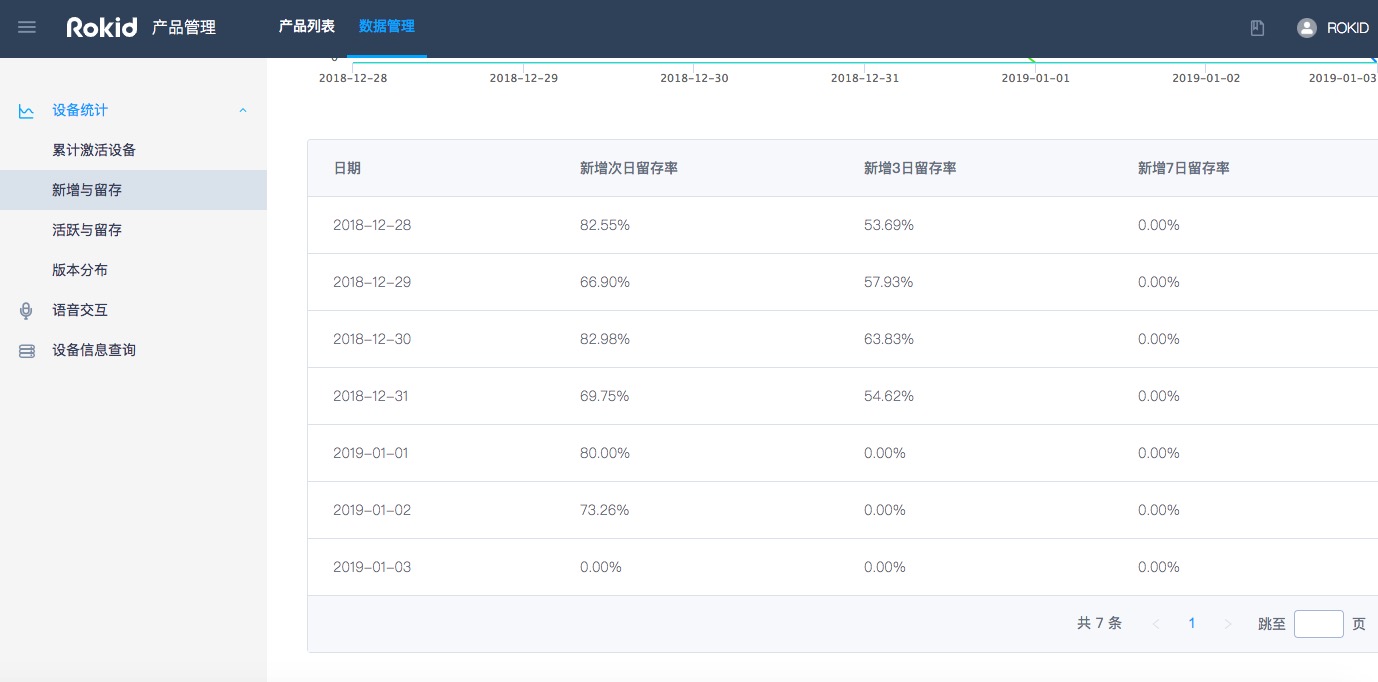Switch to the 产品列表 tab
1378x682 pixels.
[x=306, y=27]
